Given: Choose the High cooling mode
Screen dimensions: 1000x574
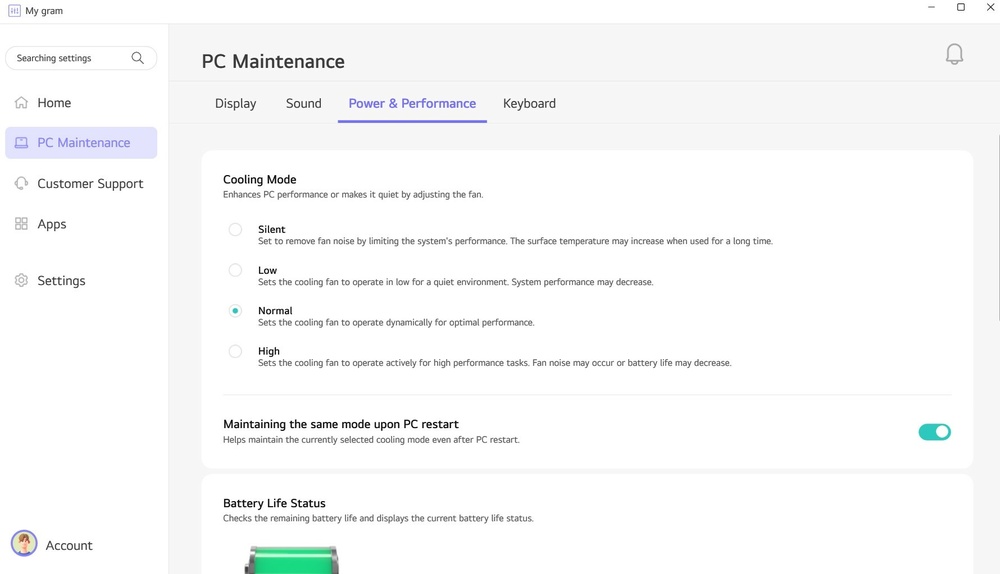Looking at the screenshot, I should [x=235, y=351].
